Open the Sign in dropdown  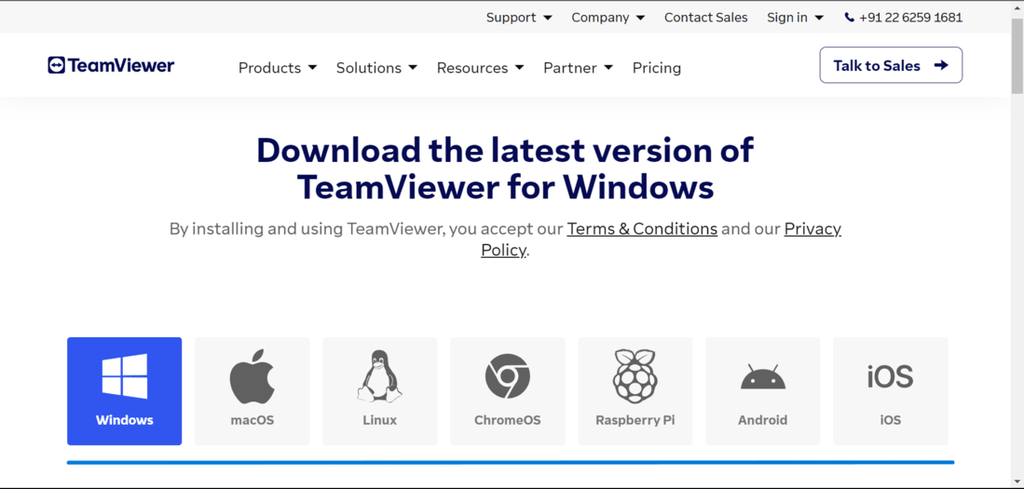[795, 18]
